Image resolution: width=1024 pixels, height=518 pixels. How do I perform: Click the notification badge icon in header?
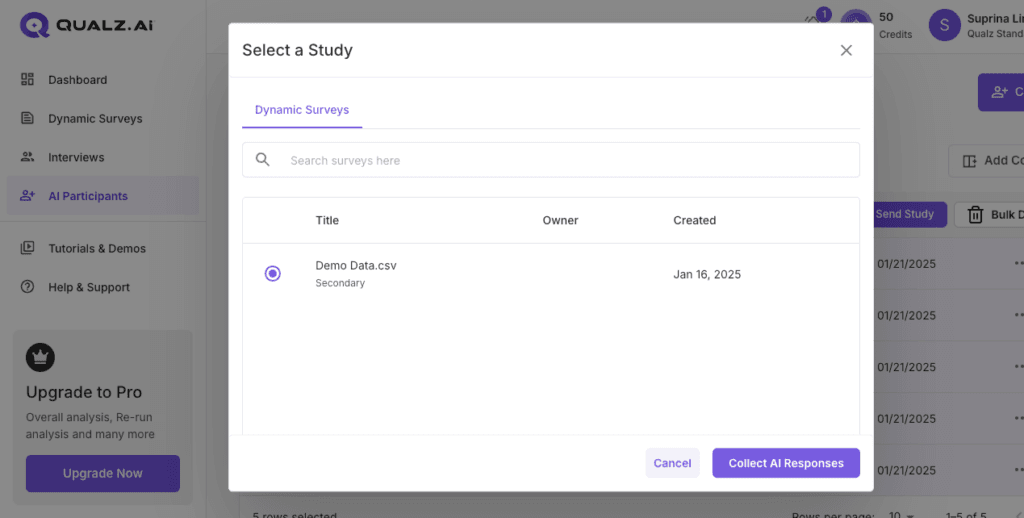pyautogui.click(x=822, y=16)
